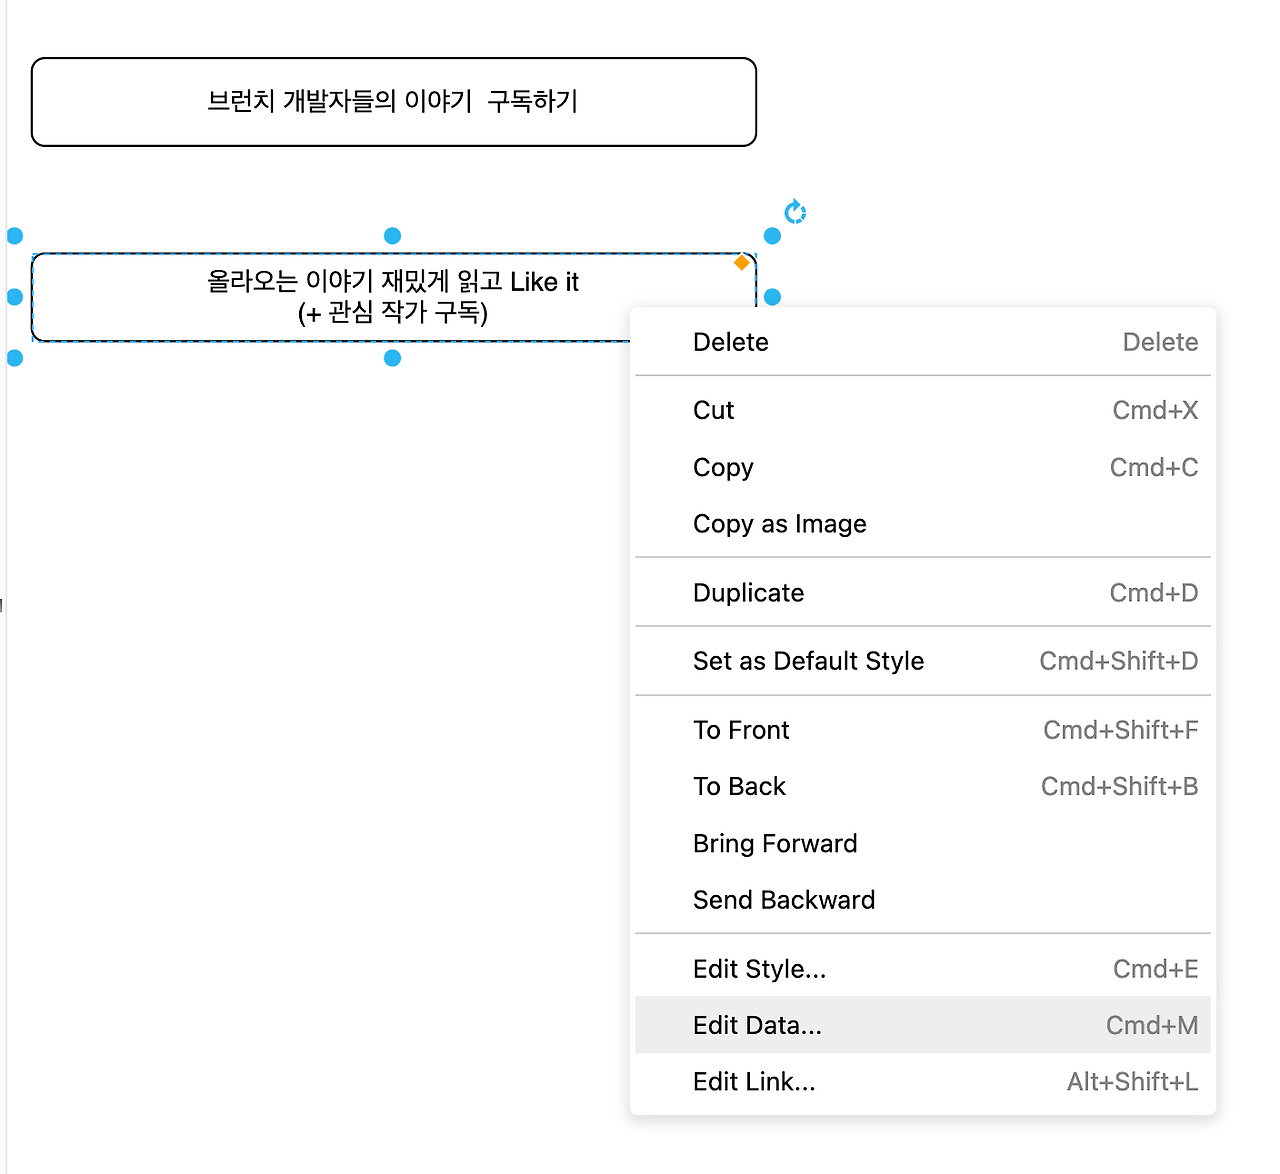Click the top-center blue resize handle
The width and height of the screenshot is (1280, 1174).
tap(392, 235)
